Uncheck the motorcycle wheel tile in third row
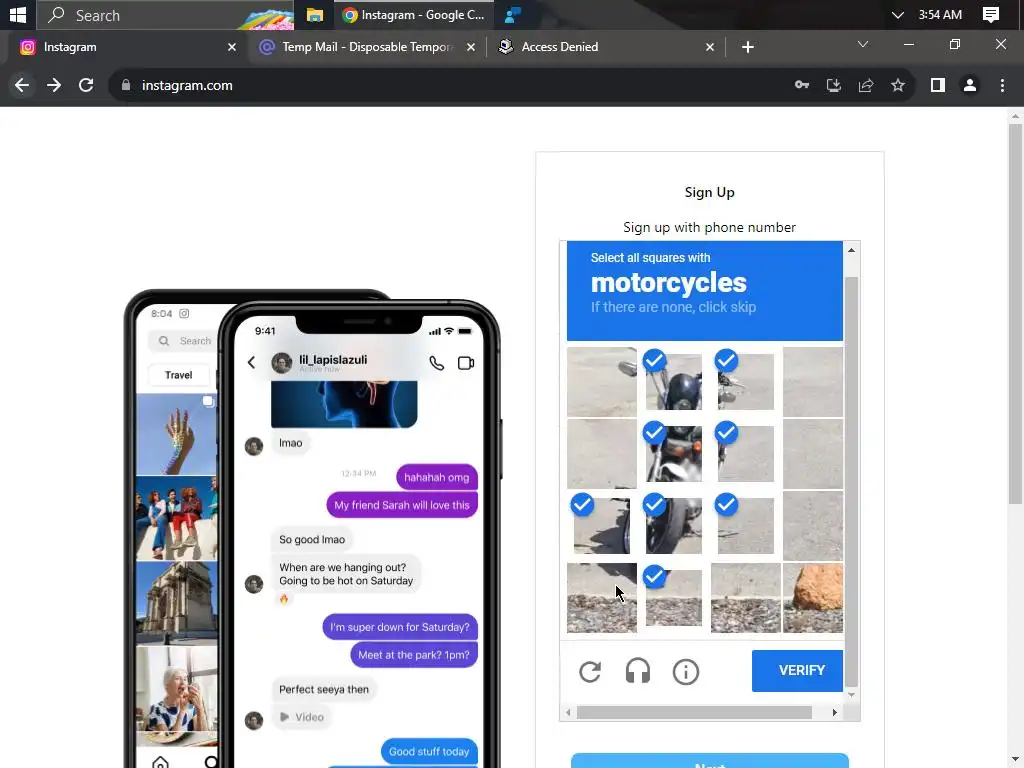This screenshot has height=768, width=1024. (673, 526)
